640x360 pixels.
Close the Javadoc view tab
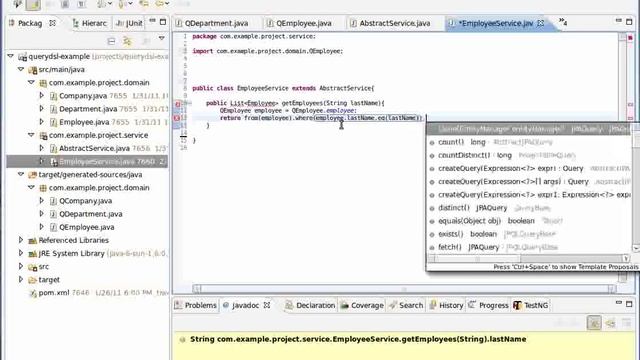(x=267, y=305)
